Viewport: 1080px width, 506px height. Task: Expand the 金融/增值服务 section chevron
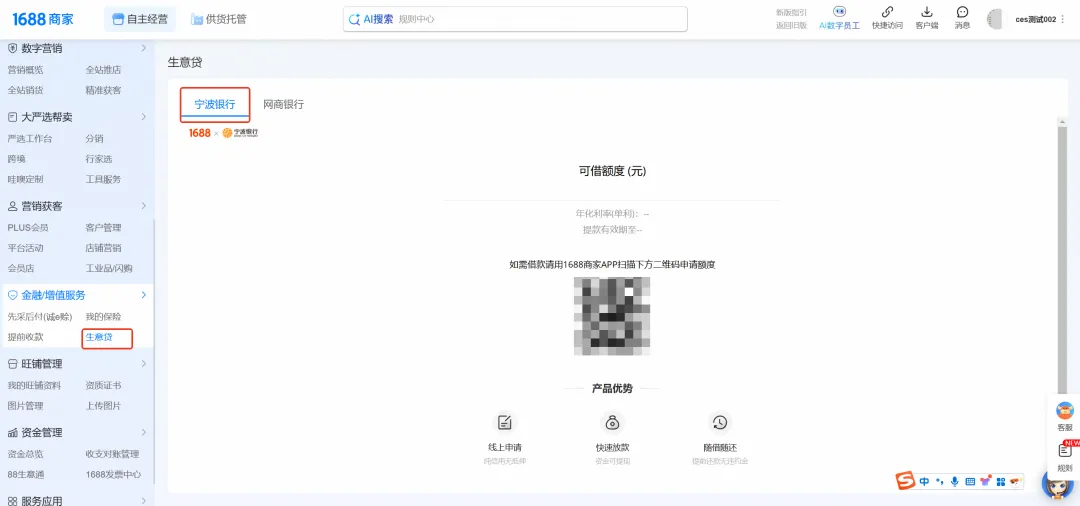click(x=143, y=295)
